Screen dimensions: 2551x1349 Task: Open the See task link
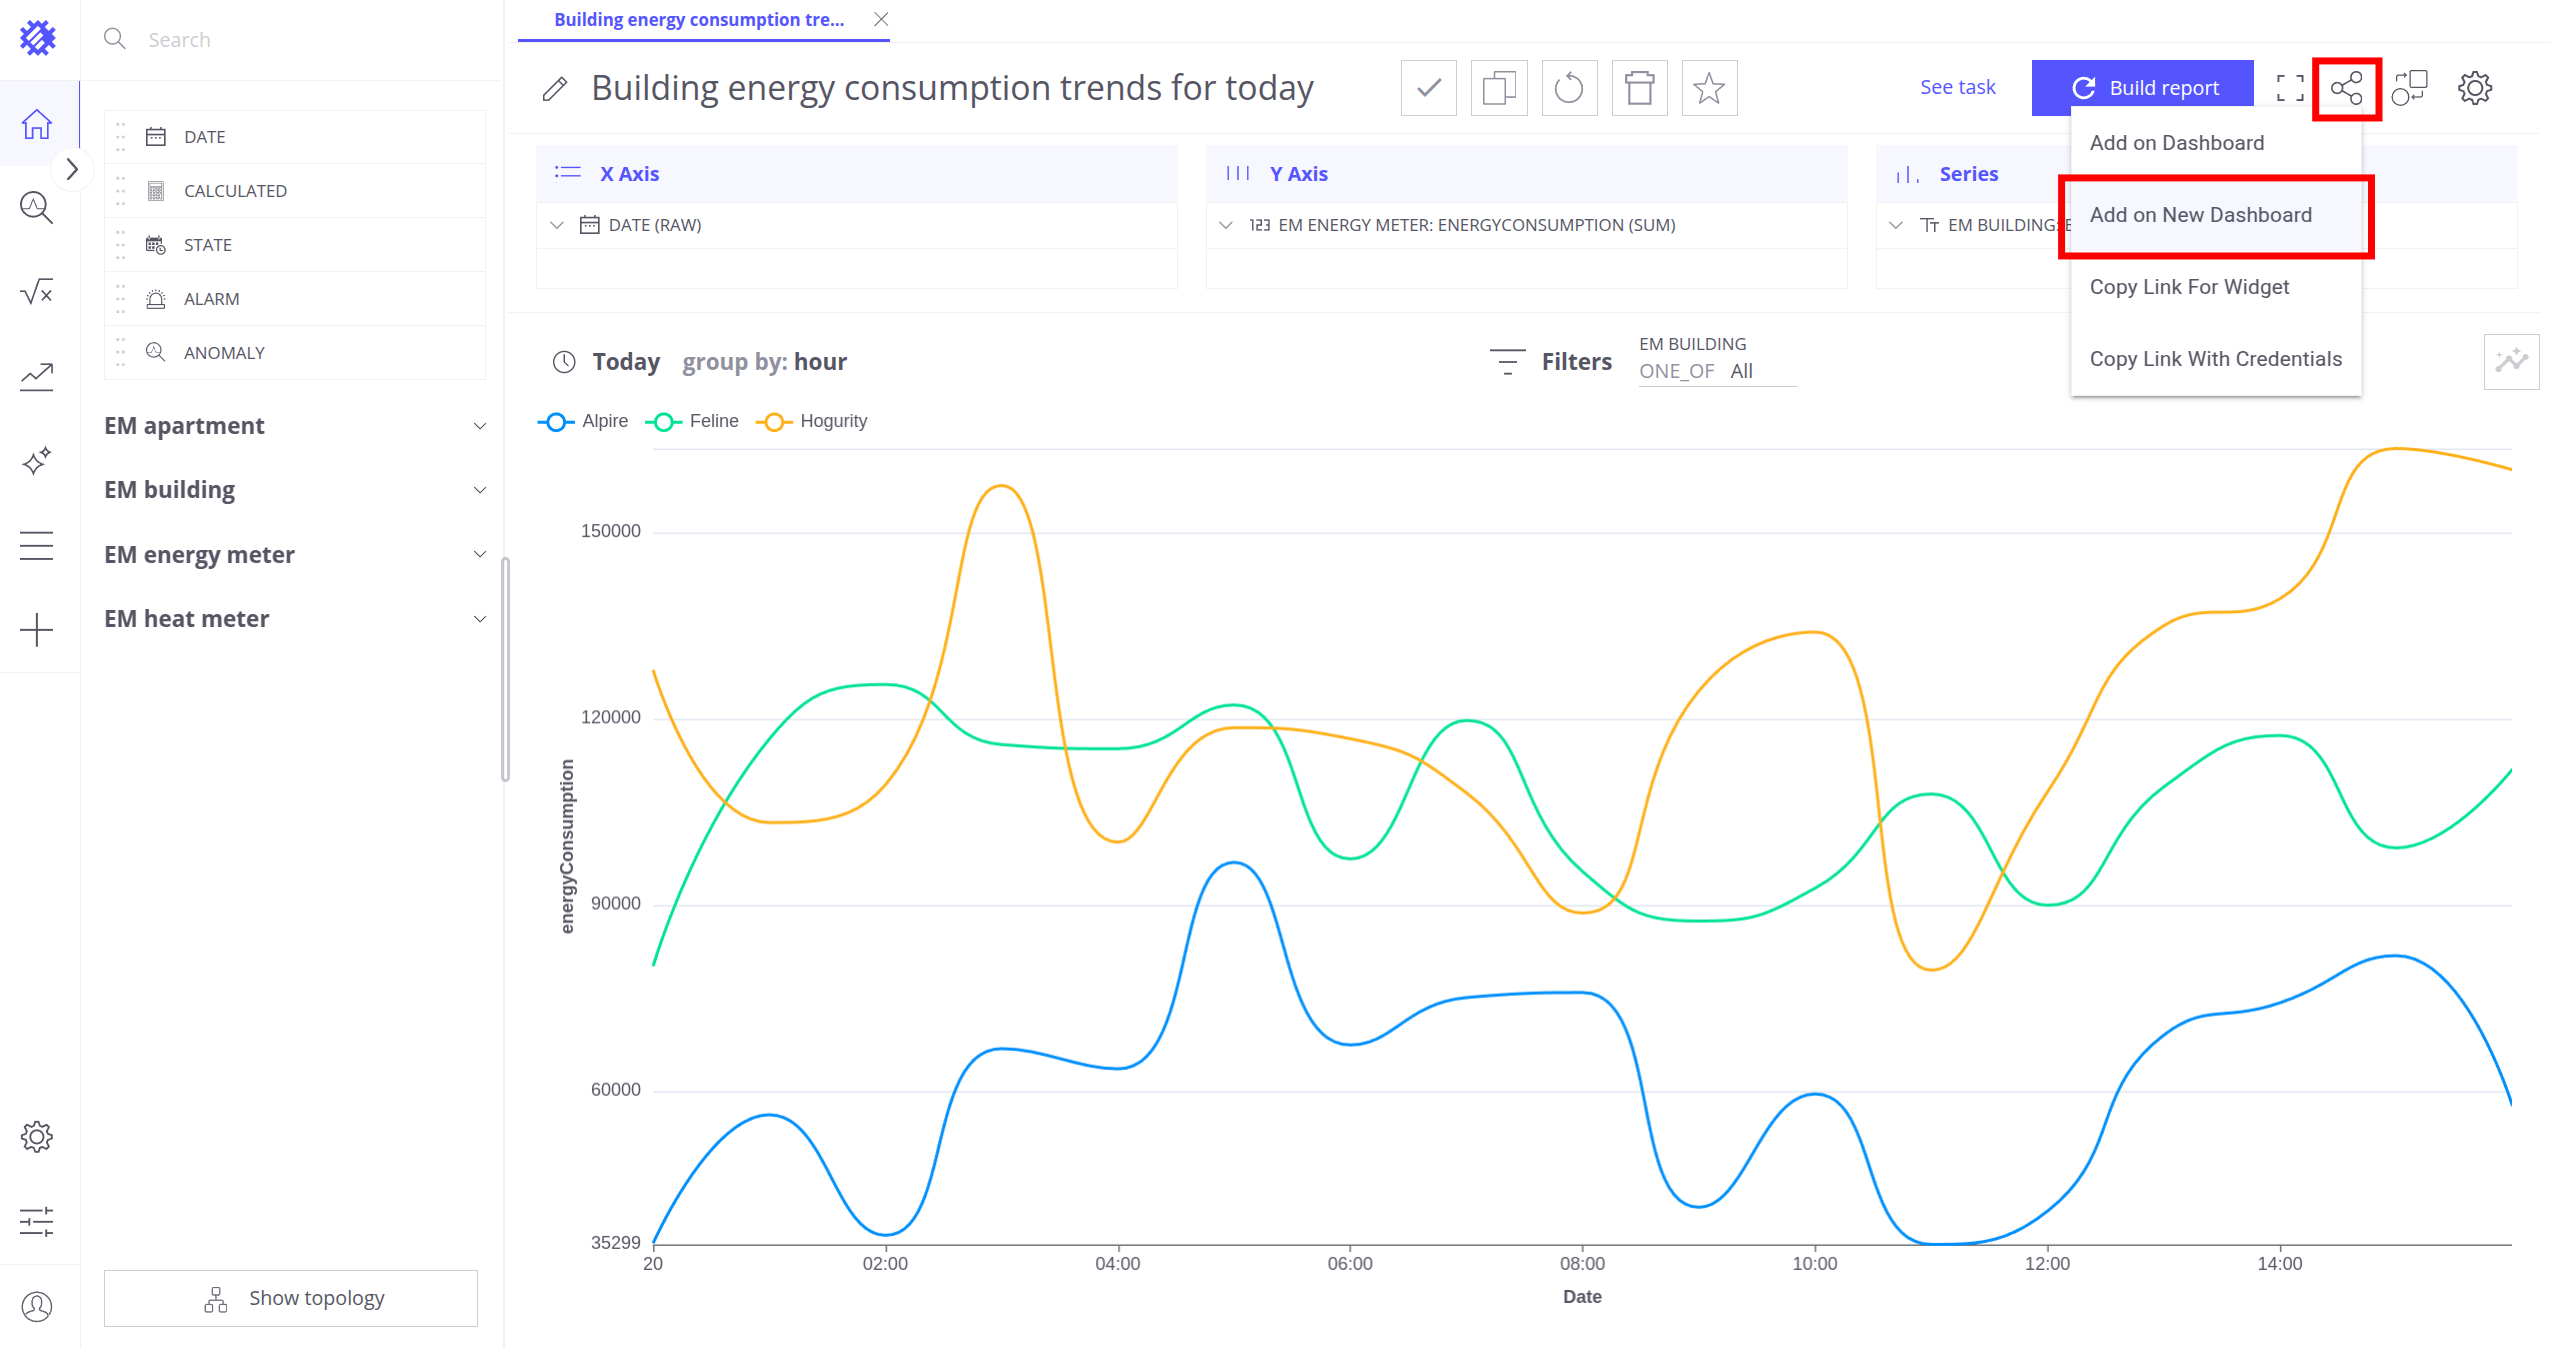coord(1957,87)
